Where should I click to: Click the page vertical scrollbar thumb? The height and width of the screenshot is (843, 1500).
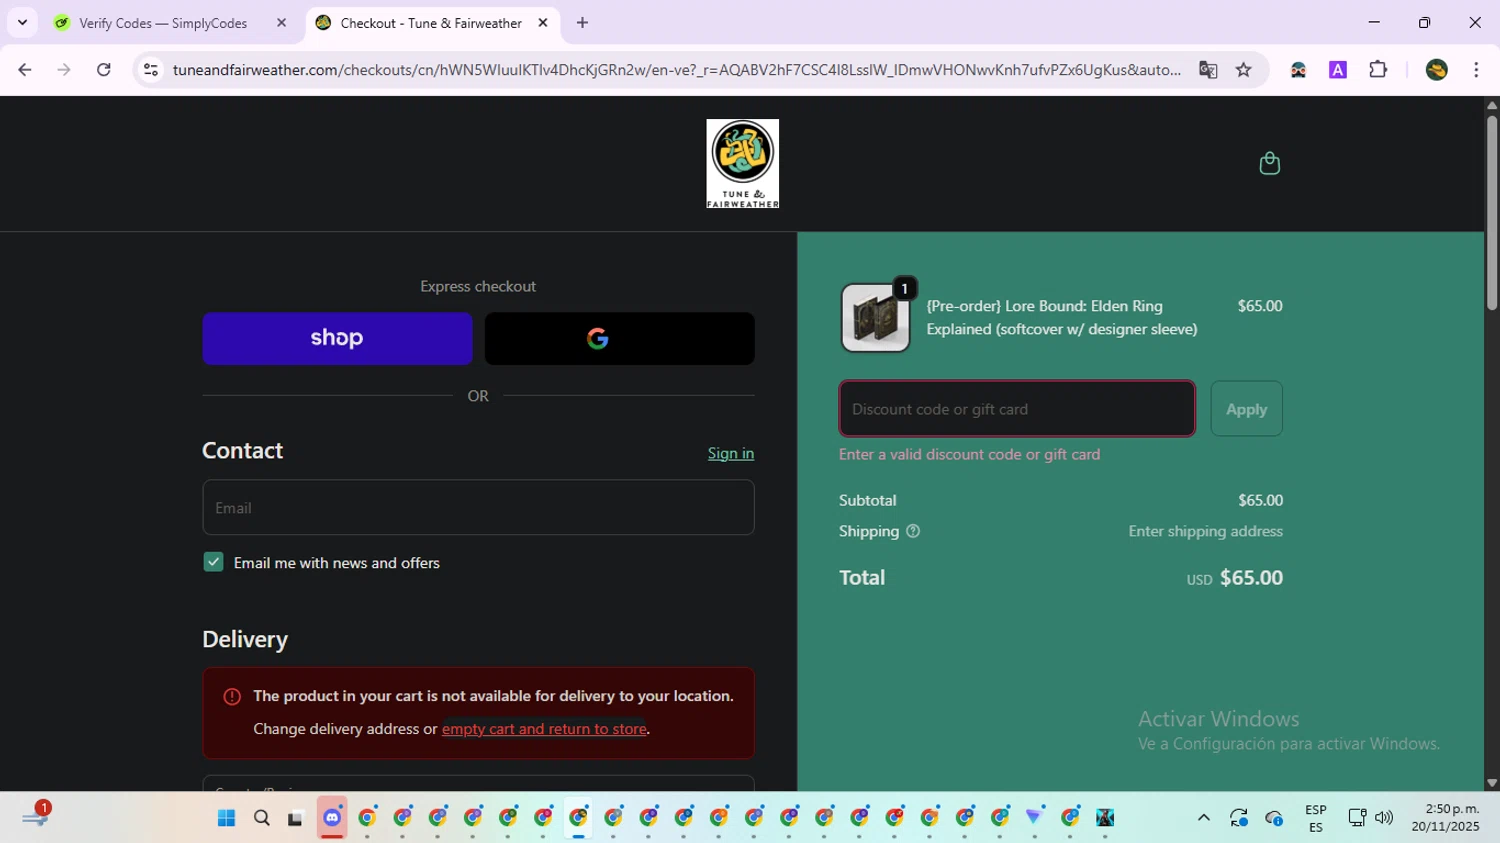1491,212
